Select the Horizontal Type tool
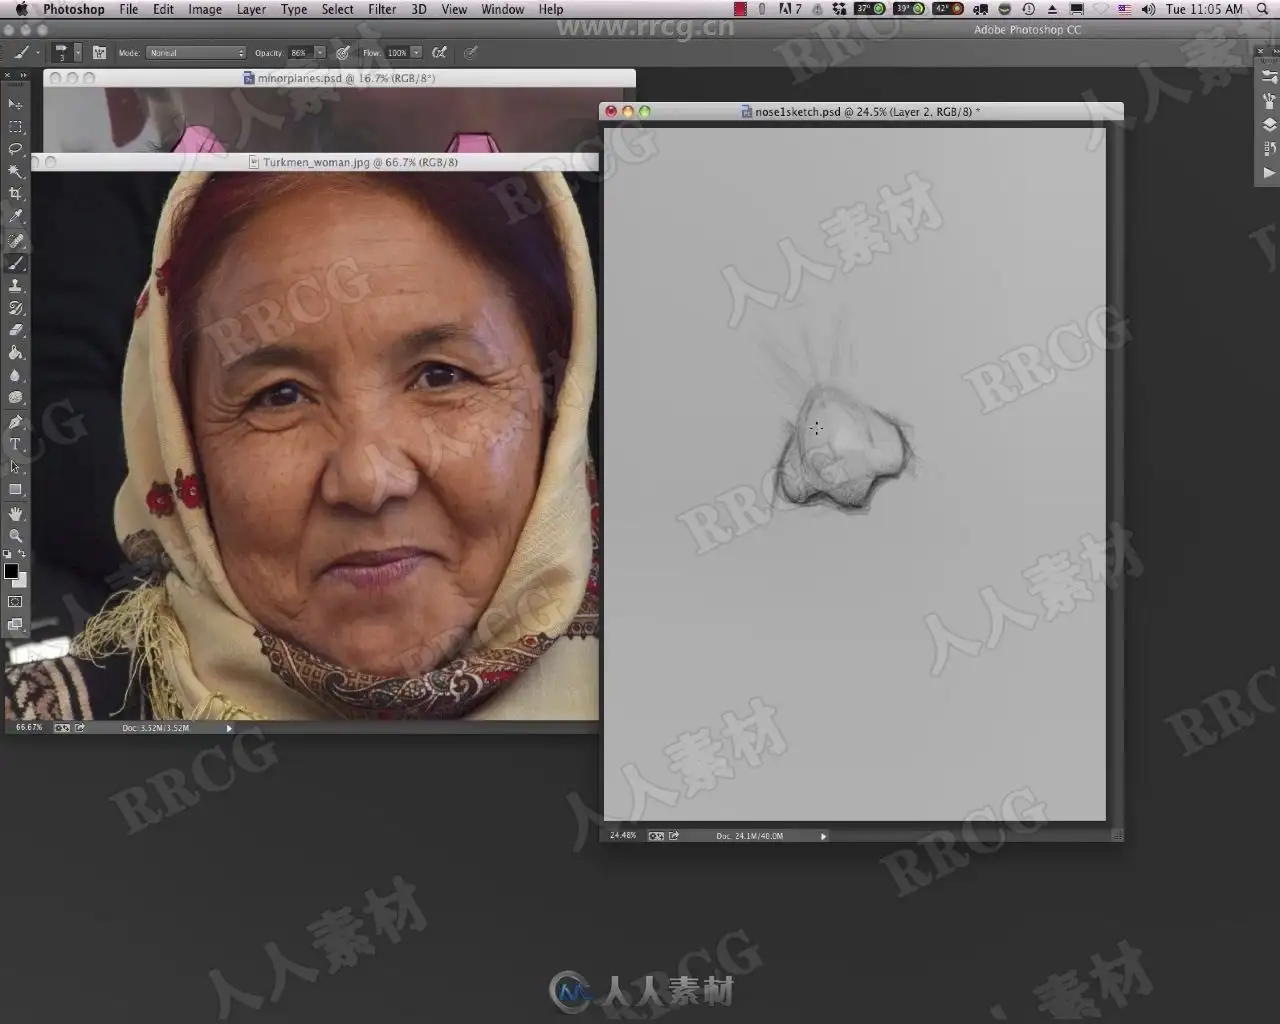 tap(15, 445)
